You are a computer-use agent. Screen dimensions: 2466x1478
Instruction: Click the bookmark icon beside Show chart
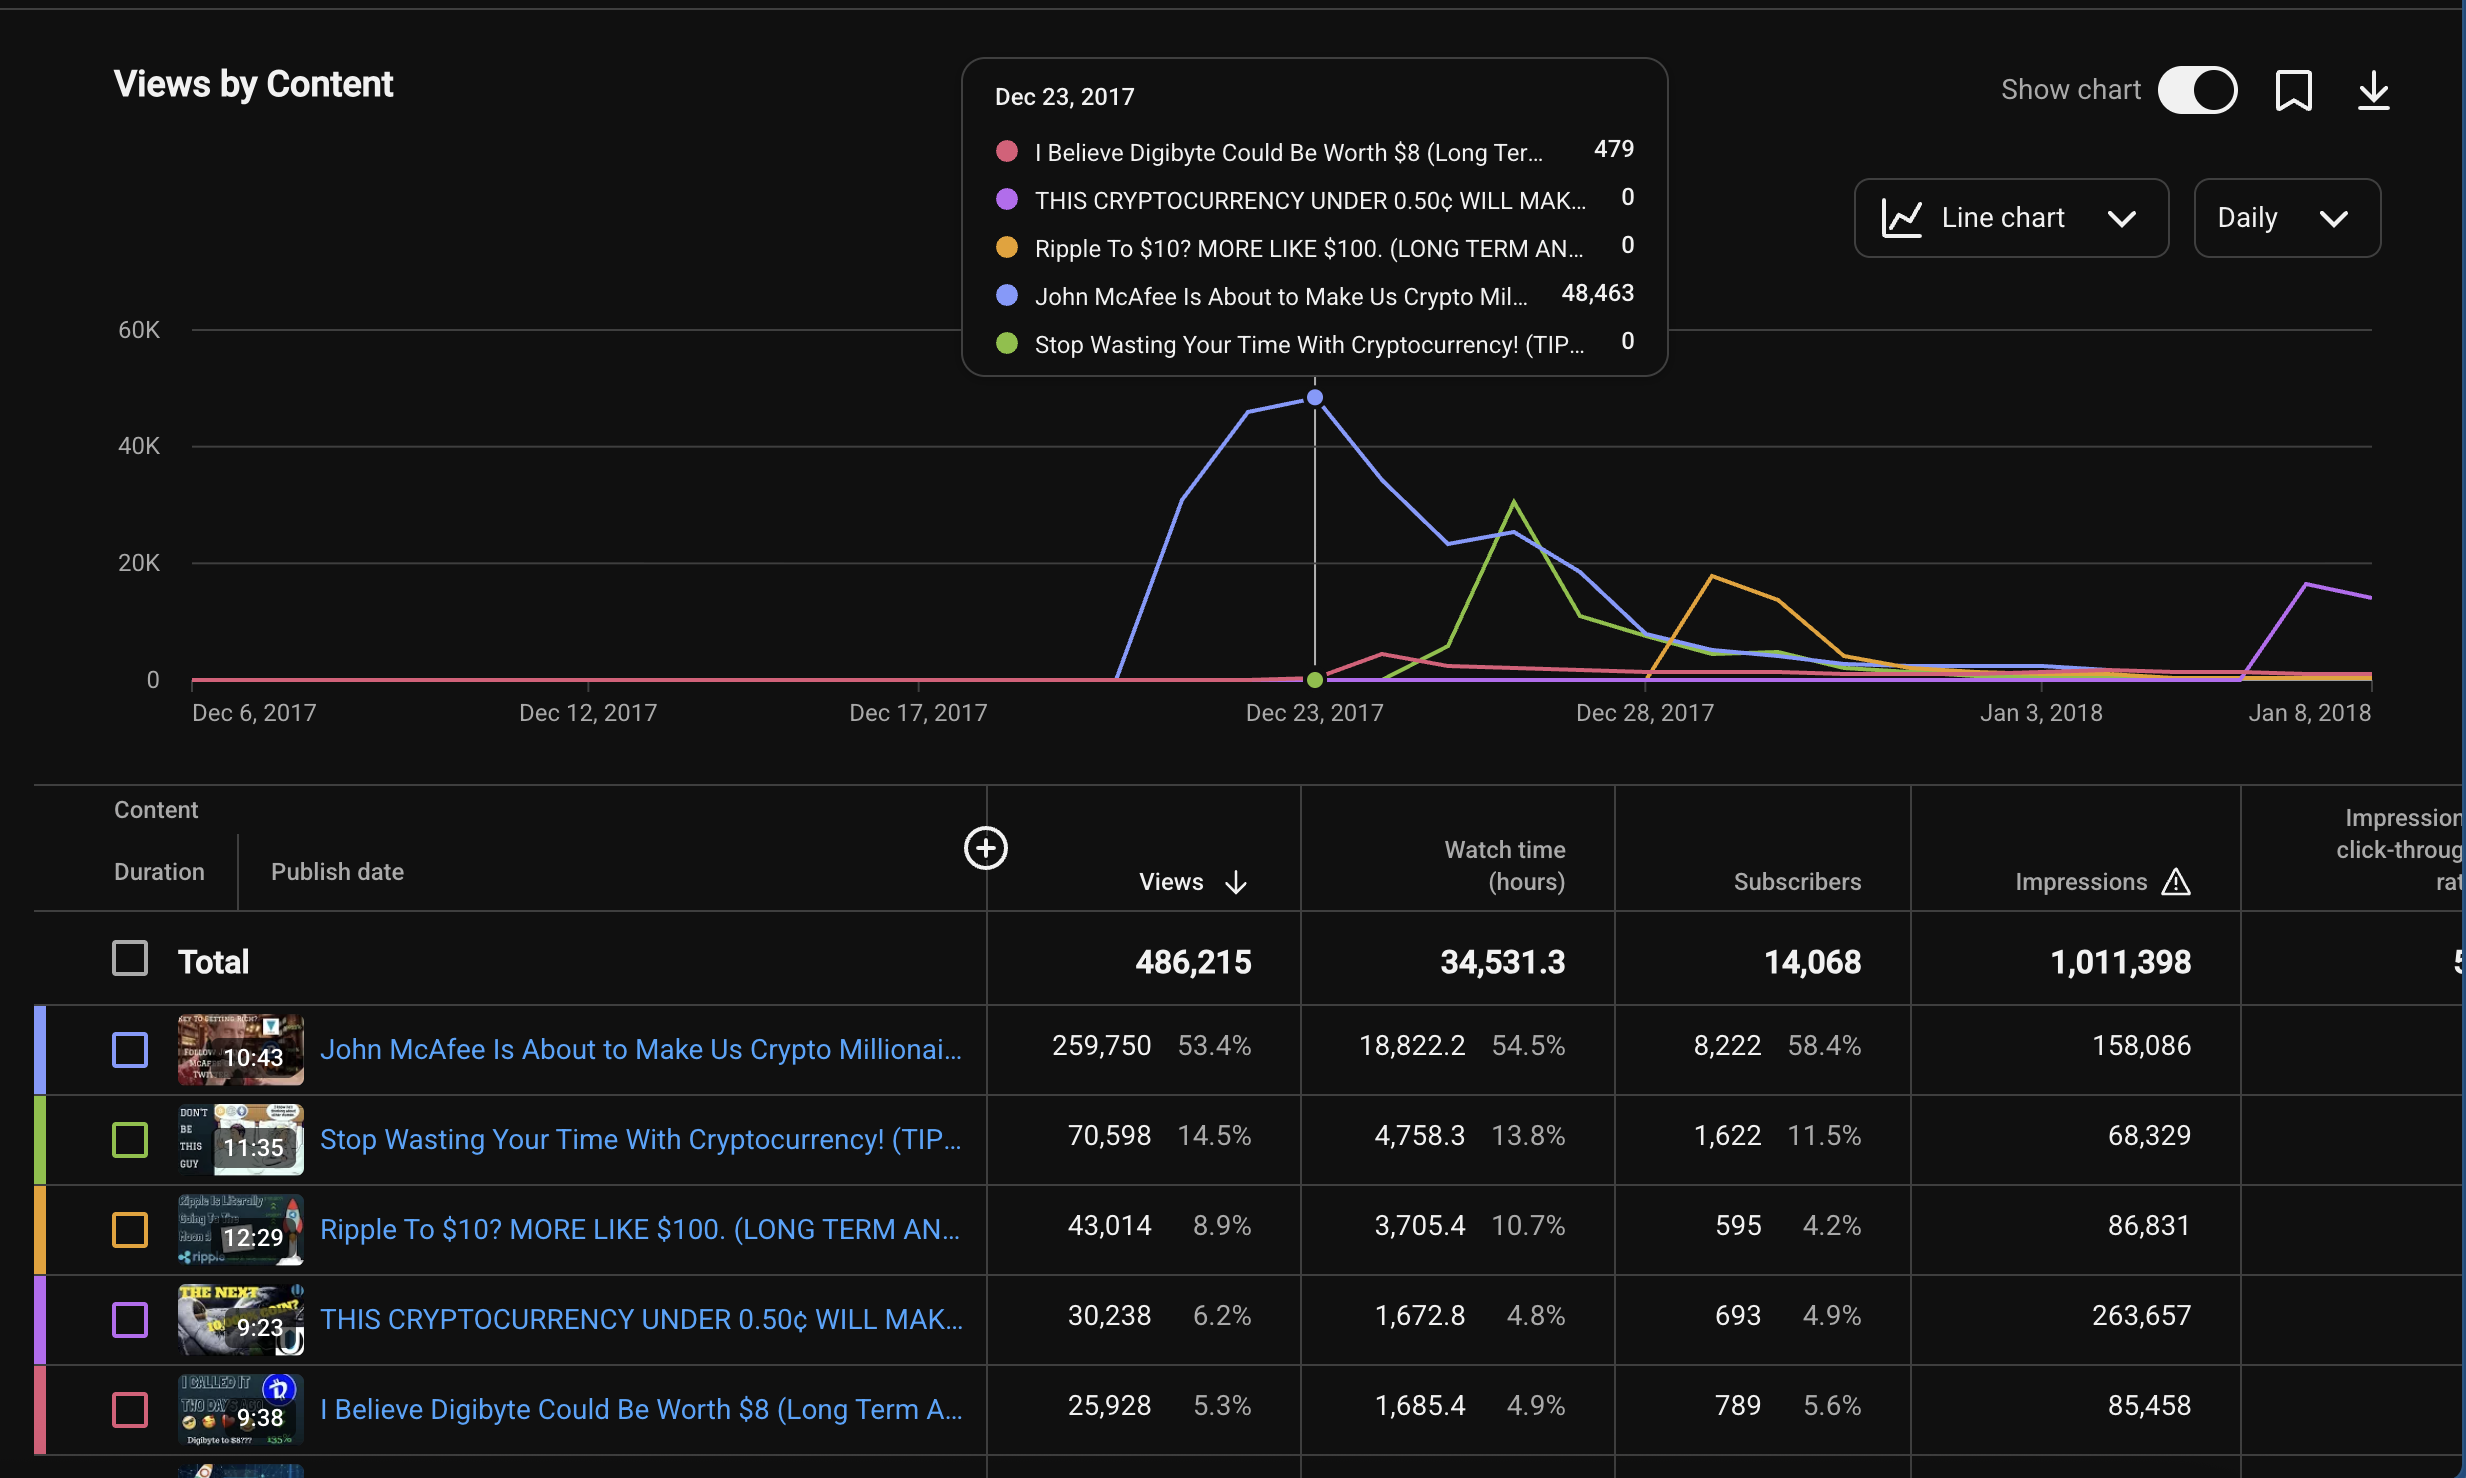(2294, 90)
